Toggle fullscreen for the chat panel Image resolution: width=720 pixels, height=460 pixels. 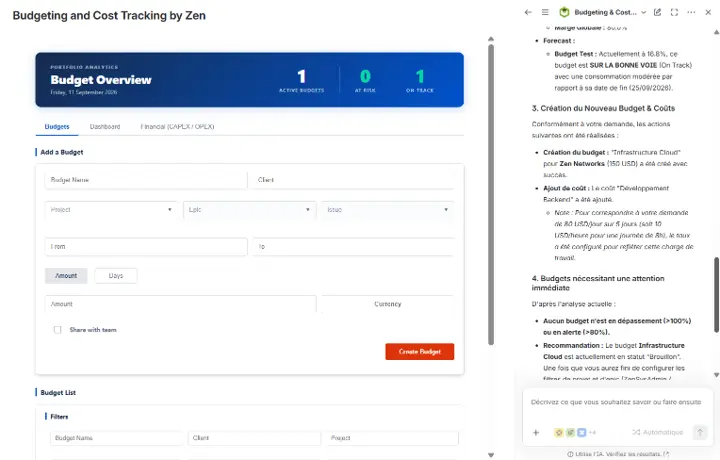(674, 12)
